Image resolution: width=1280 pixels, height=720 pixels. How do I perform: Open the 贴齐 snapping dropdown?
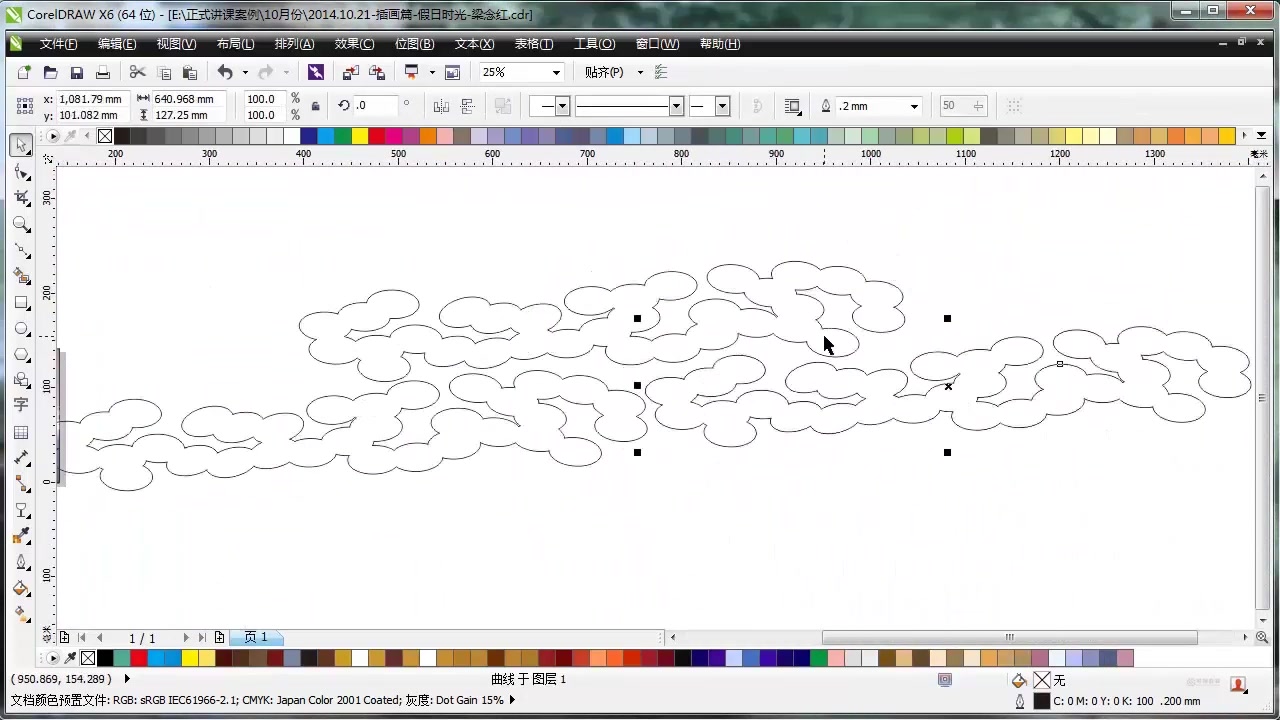click(x=640, y=72)
